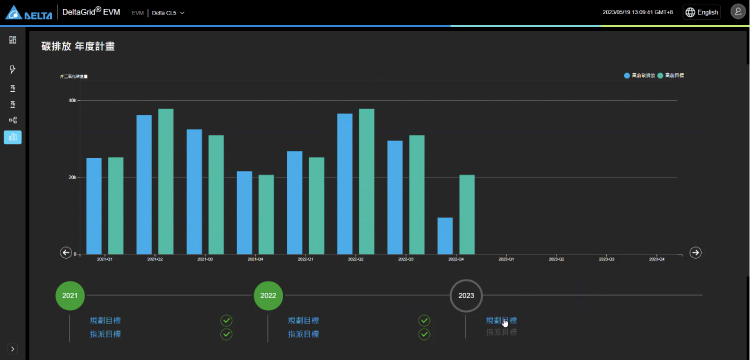Click the green 2022-Q4 bar
Screen dimensions: 750x360
pyautogui.click(x=467, y=215)
